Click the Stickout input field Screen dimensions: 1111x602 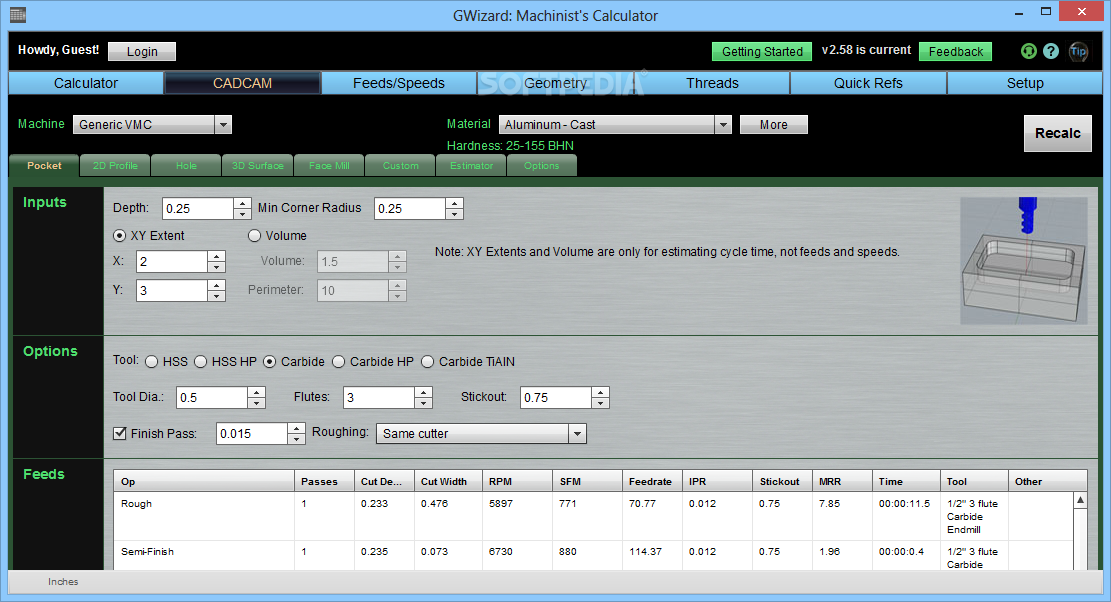tap(556, 397)
